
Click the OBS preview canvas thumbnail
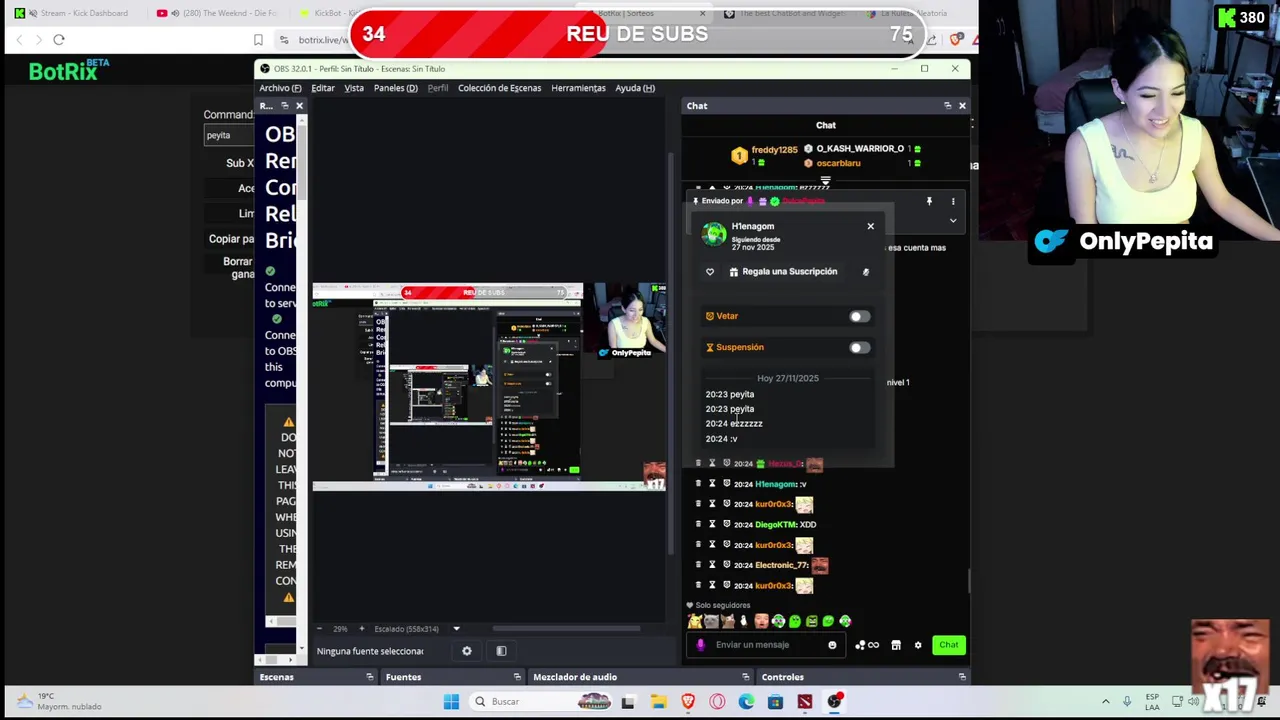[489, 387]
